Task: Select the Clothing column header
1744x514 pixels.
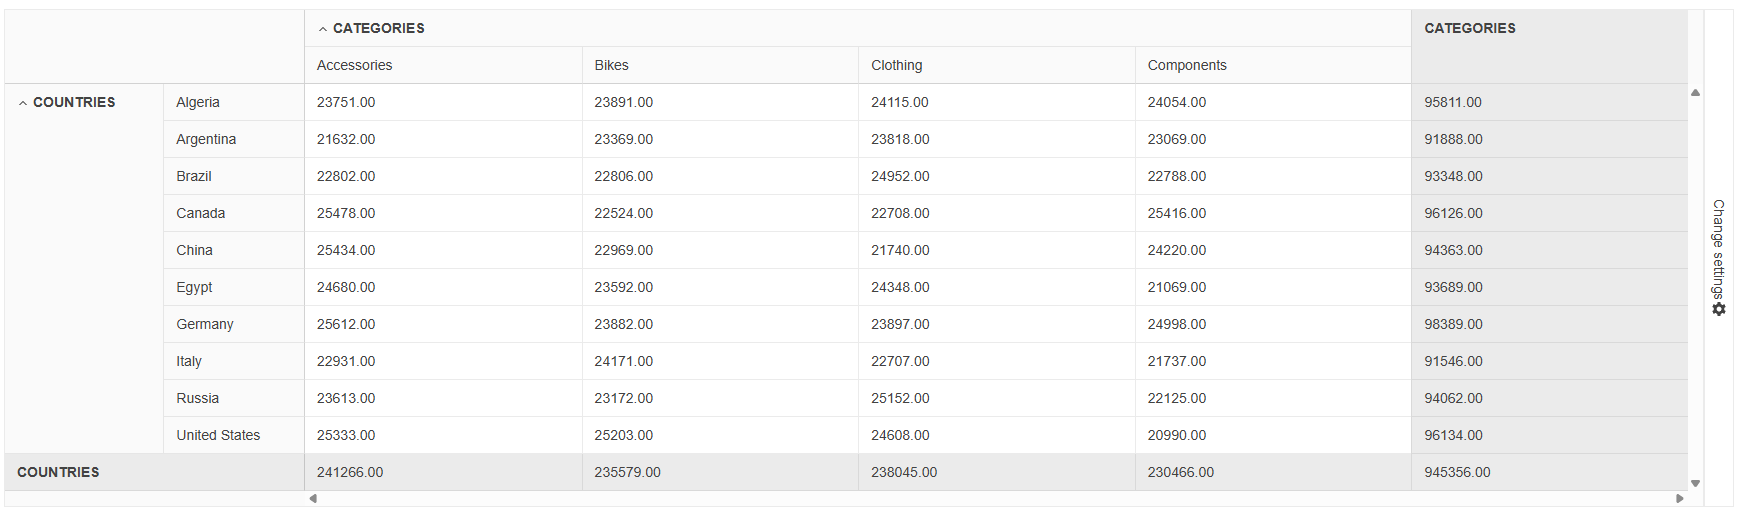Action: [x=896, y=65]
